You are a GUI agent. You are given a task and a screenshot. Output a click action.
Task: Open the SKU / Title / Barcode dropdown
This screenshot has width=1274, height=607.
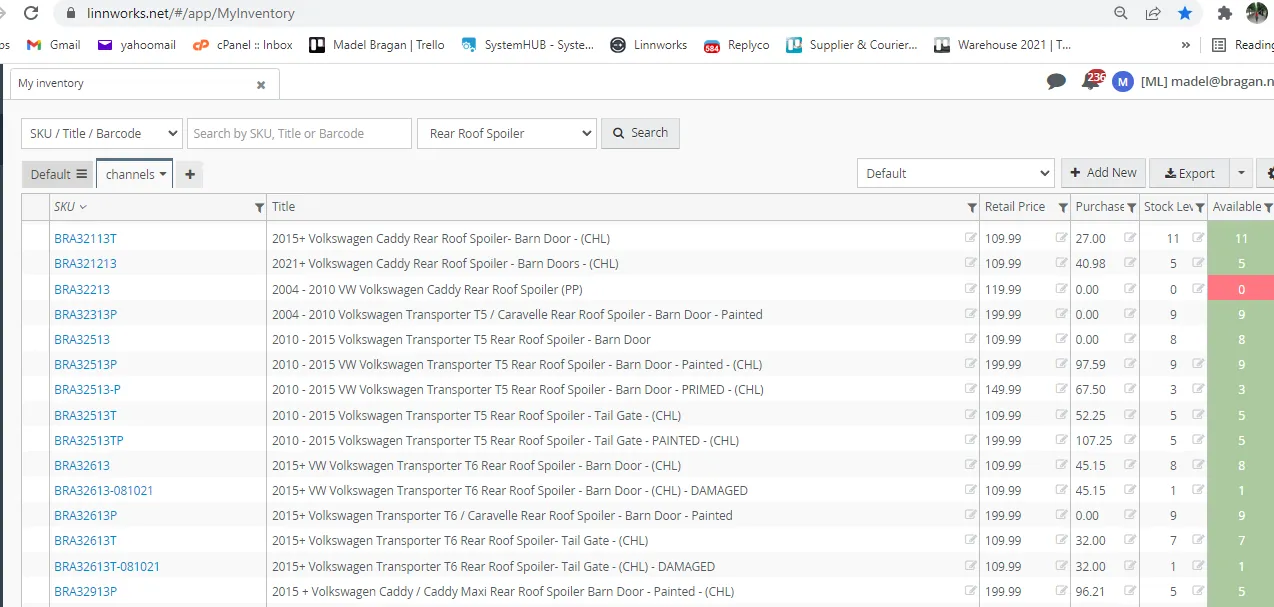click(102, 133)
